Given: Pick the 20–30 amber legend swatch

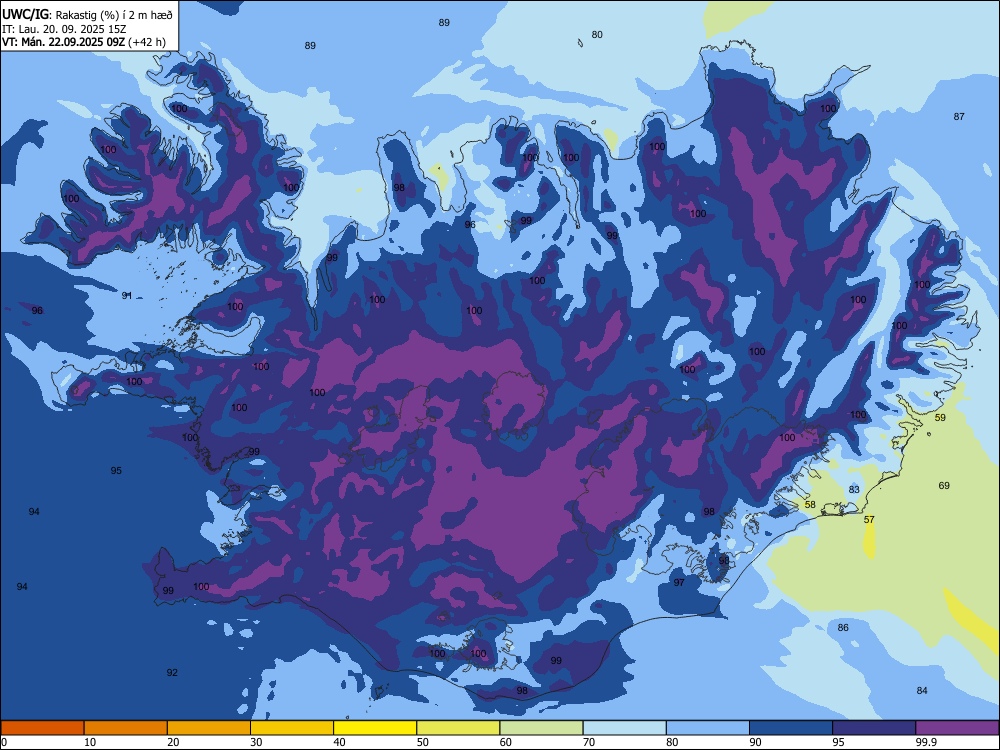Looking at the screenshot, I should [209, 728].
